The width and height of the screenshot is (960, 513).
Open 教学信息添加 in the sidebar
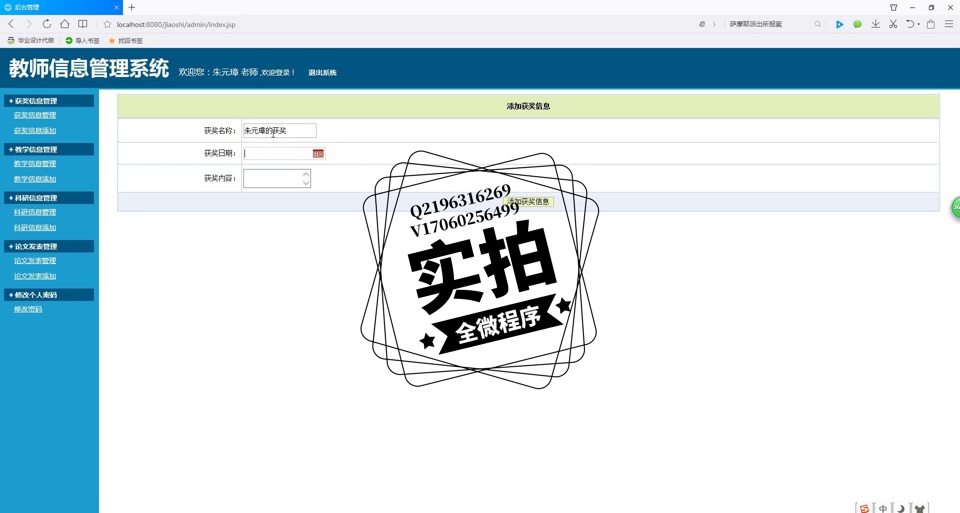pos(35,179)
